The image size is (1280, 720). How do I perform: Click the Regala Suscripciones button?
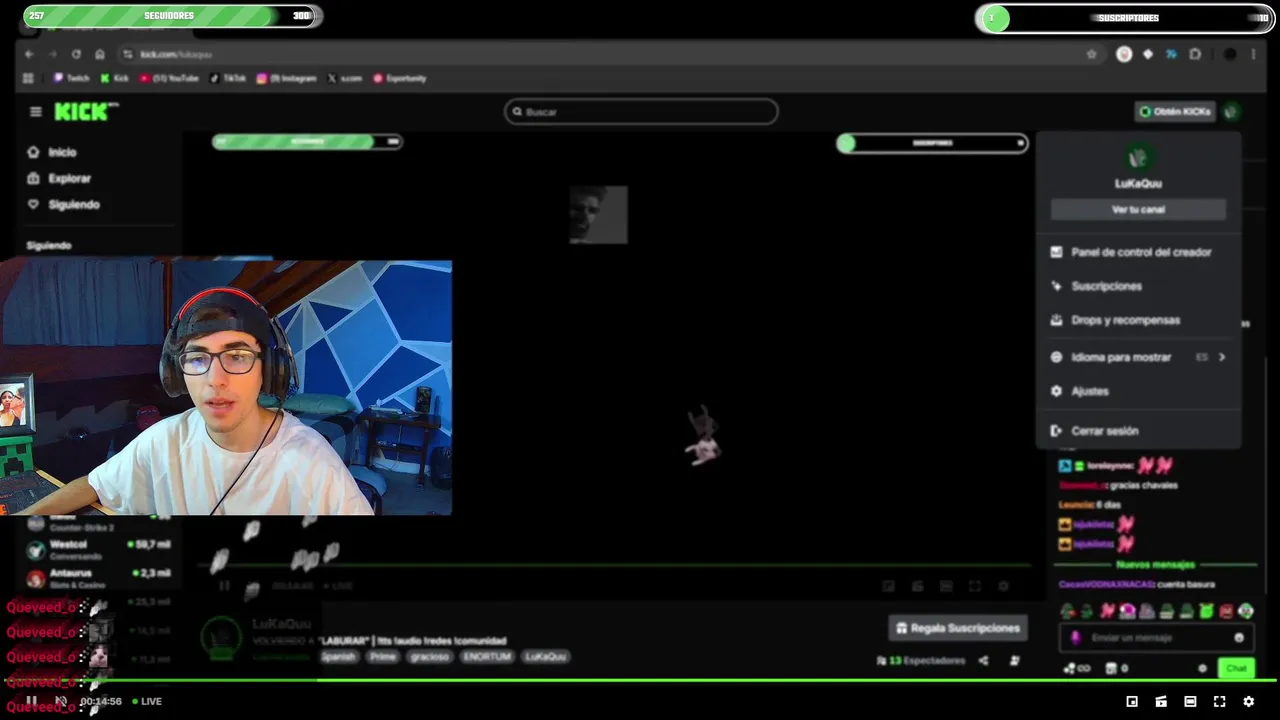pyautogui.click(x=958, y=628)
